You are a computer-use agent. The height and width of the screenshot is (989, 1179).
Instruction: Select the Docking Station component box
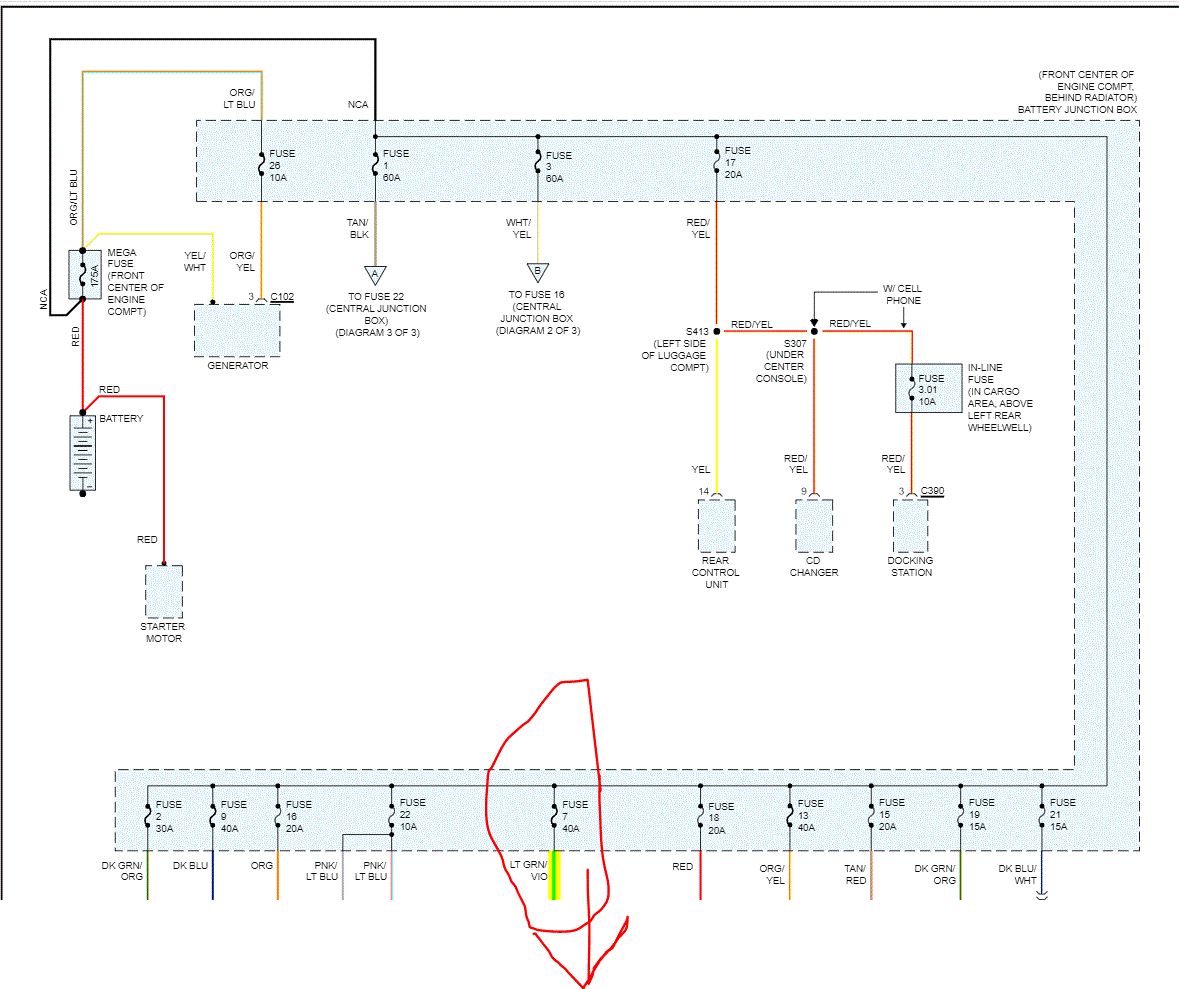911,526
